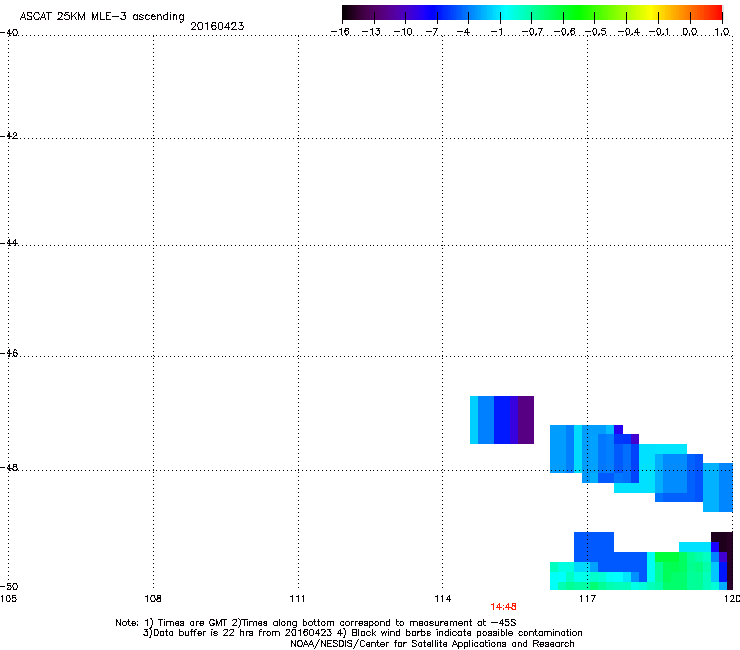Click the latitude axis label -50

(9, 586)
